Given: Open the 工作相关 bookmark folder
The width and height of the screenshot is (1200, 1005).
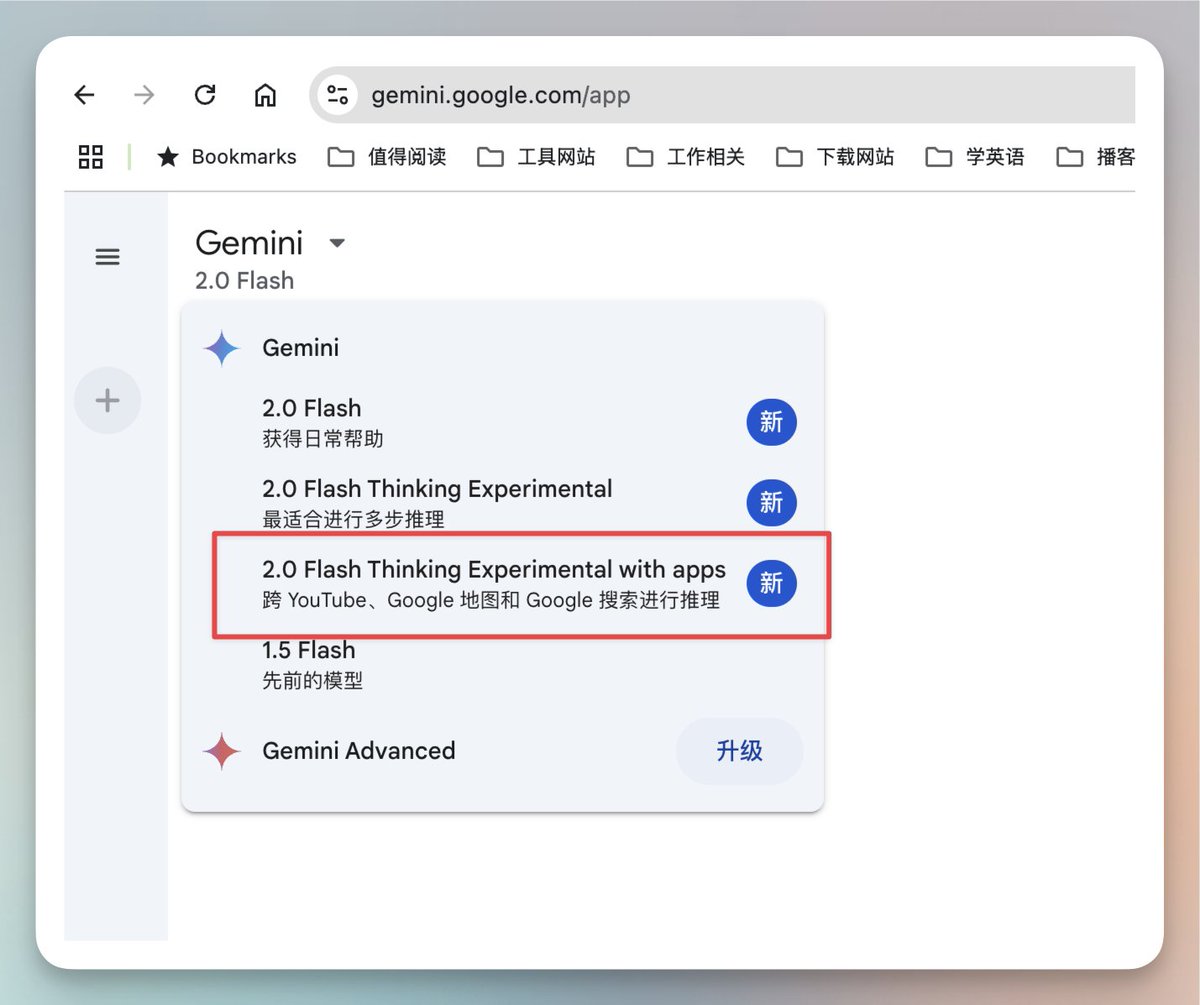Looking at the screenshot, I should pos(685,156).
